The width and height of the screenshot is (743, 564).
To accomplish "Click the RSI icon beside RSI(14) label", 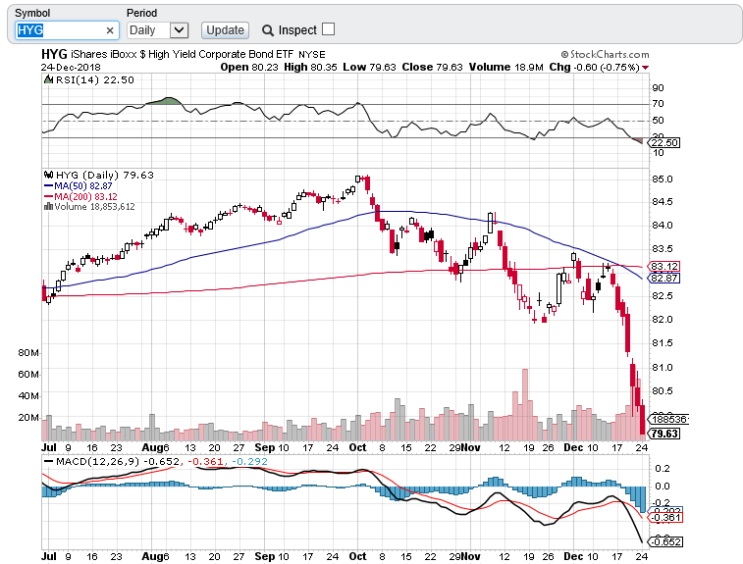I will tap(48, 80).
